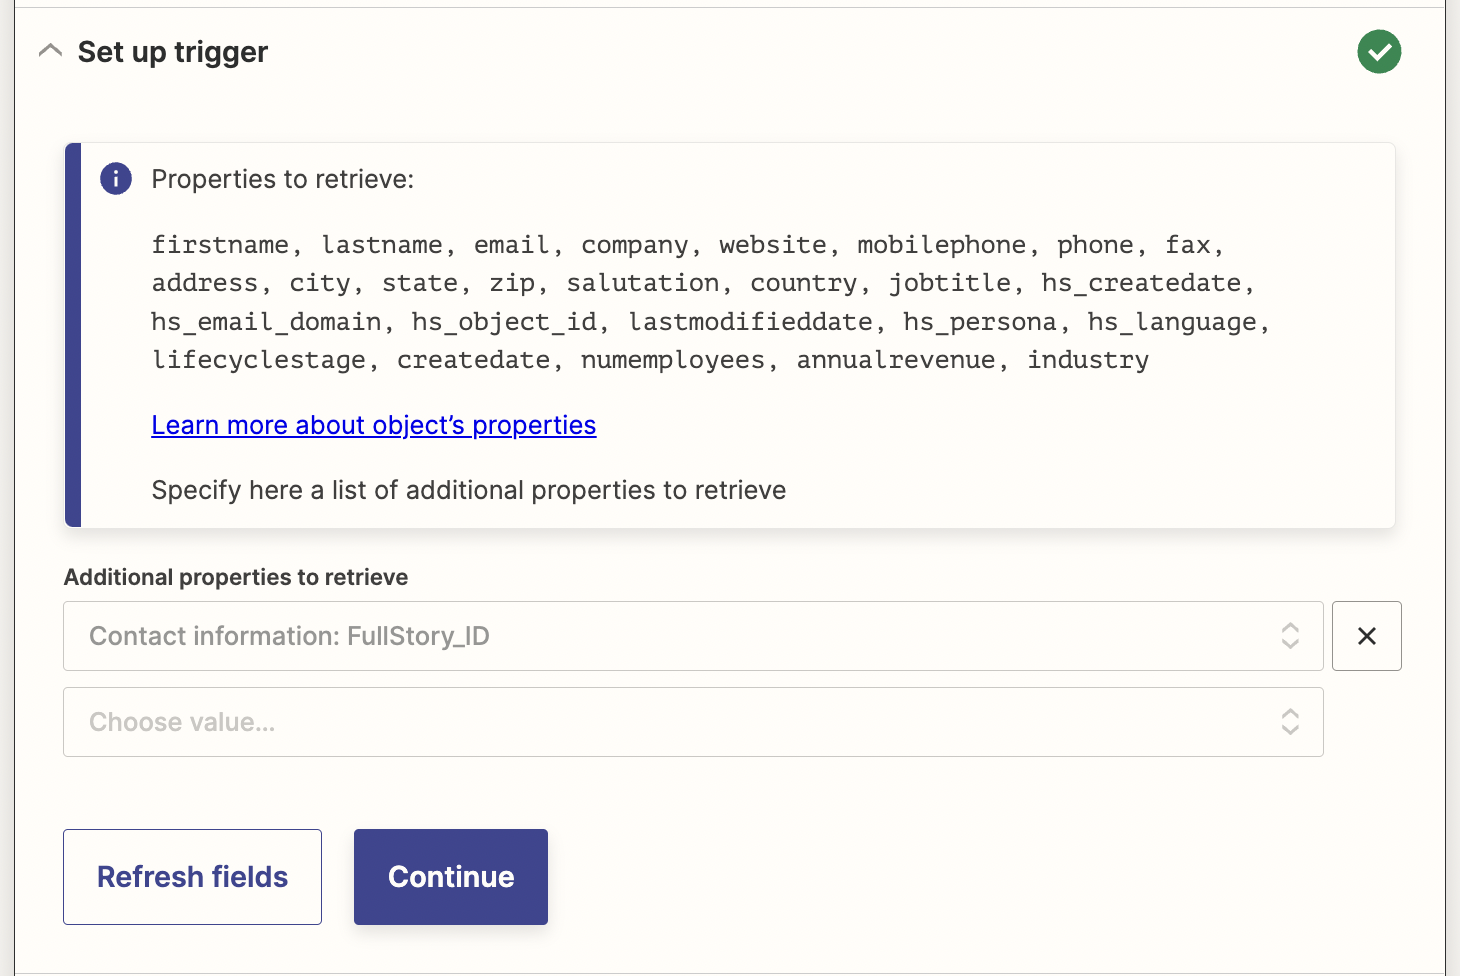Remove the FullStory_ID property with X
1460x976 pixels.
[1367, 636]
